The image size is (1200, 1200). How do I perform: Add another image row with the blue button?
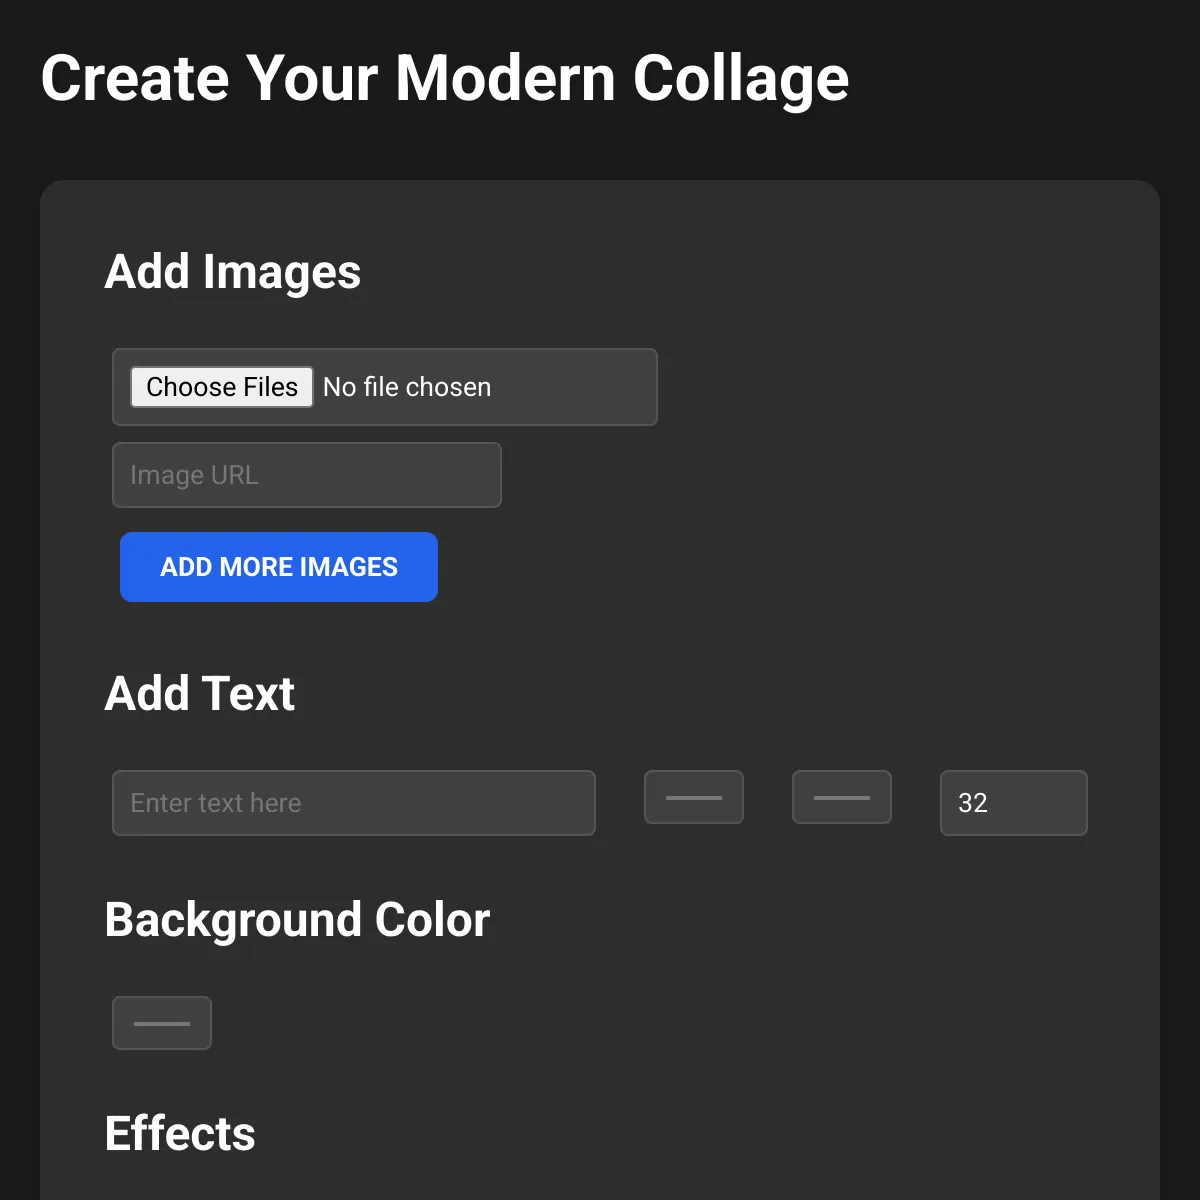(x=279, y=567)
